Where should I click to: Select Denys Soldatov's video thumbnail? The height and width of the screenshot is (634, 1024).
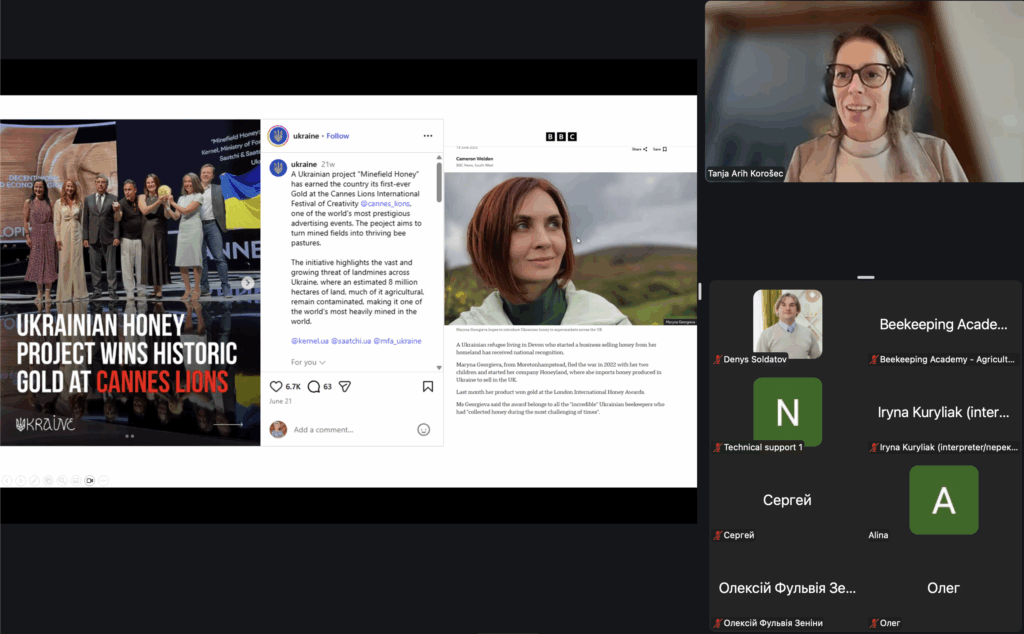coord(787,324)
